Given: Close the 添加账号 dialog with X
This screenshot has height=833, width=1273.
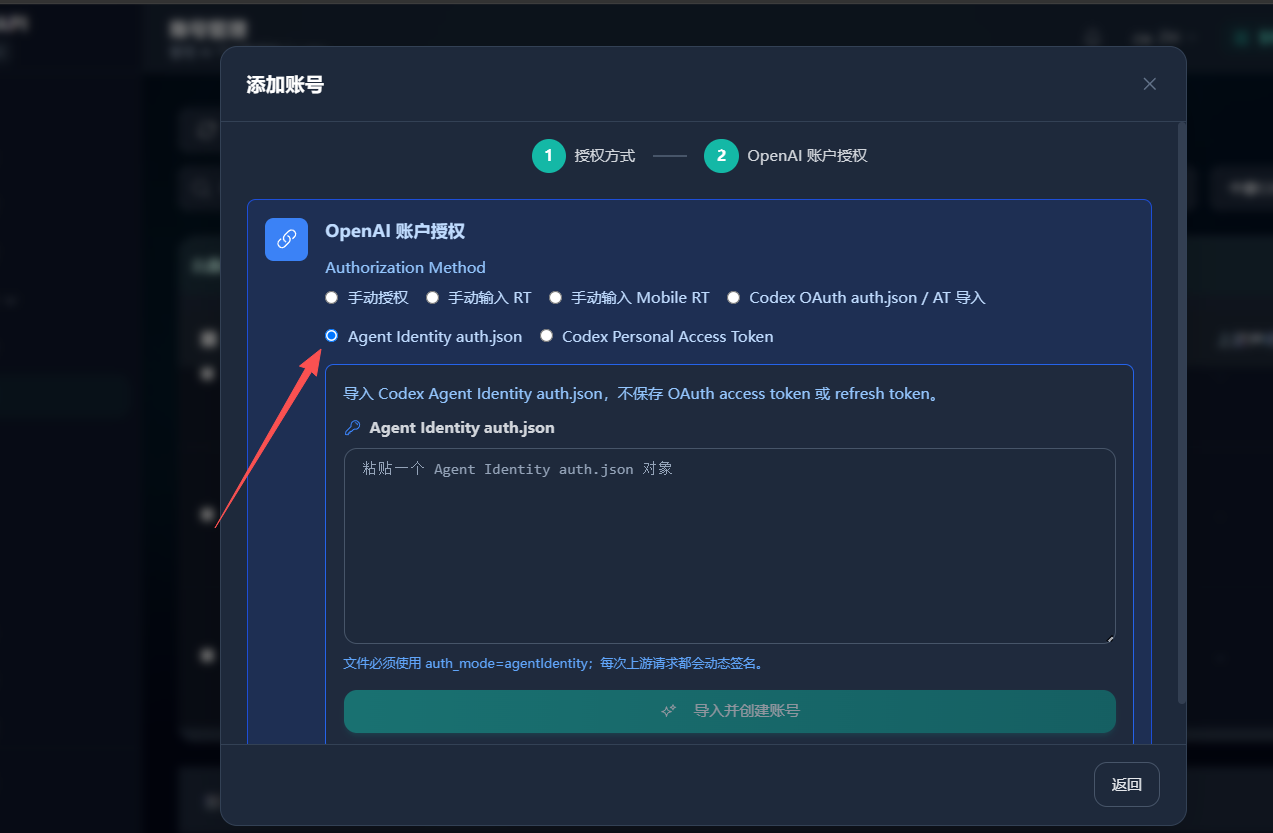Looking at the screenshot, I should click(1150, 84).
